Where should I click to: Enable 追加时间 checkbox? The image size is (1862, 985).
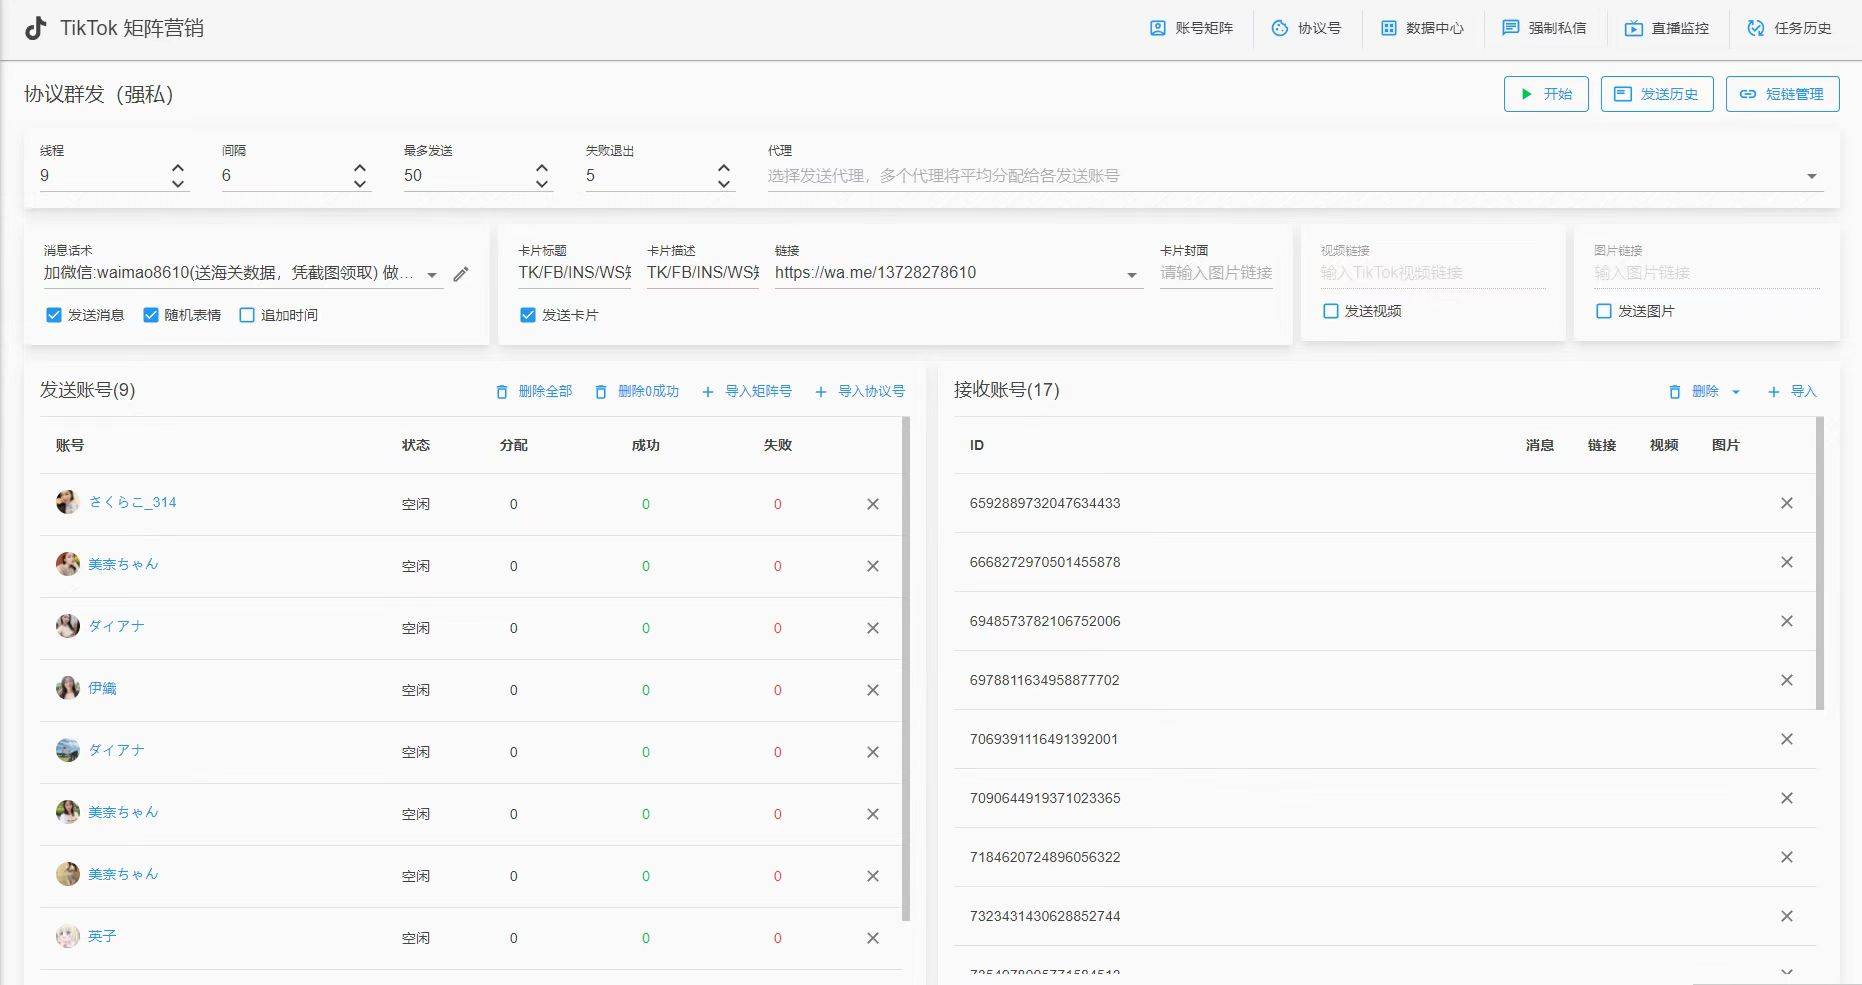point(247,315)
